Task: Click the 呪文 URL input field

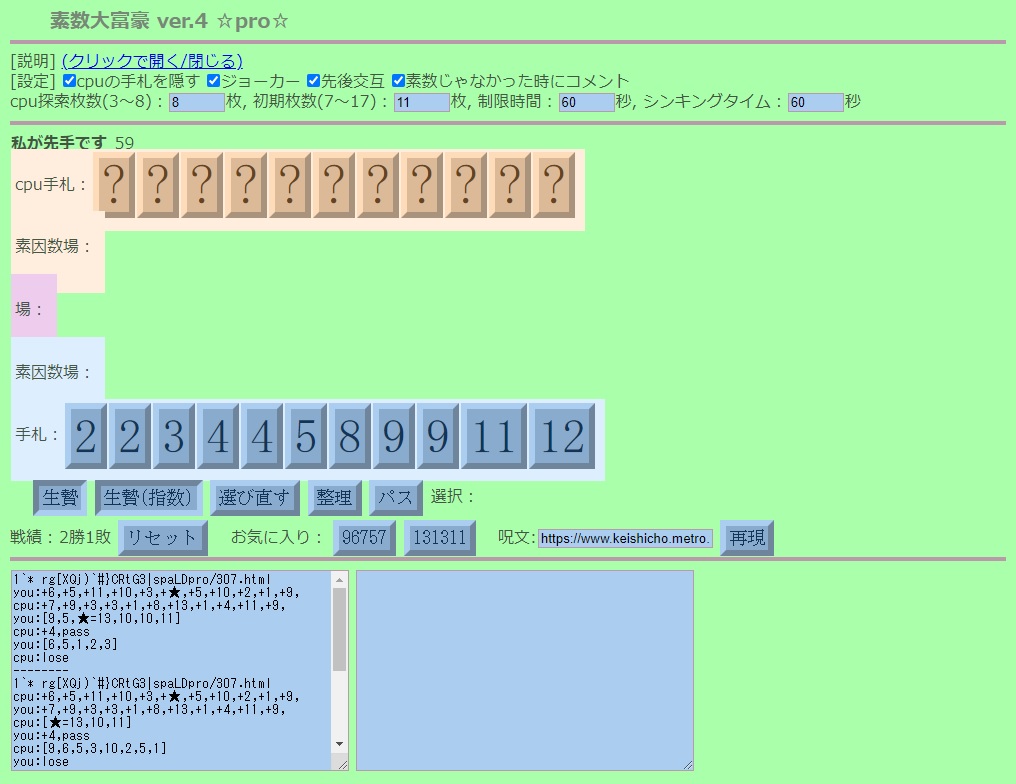Action: [625, 538]
